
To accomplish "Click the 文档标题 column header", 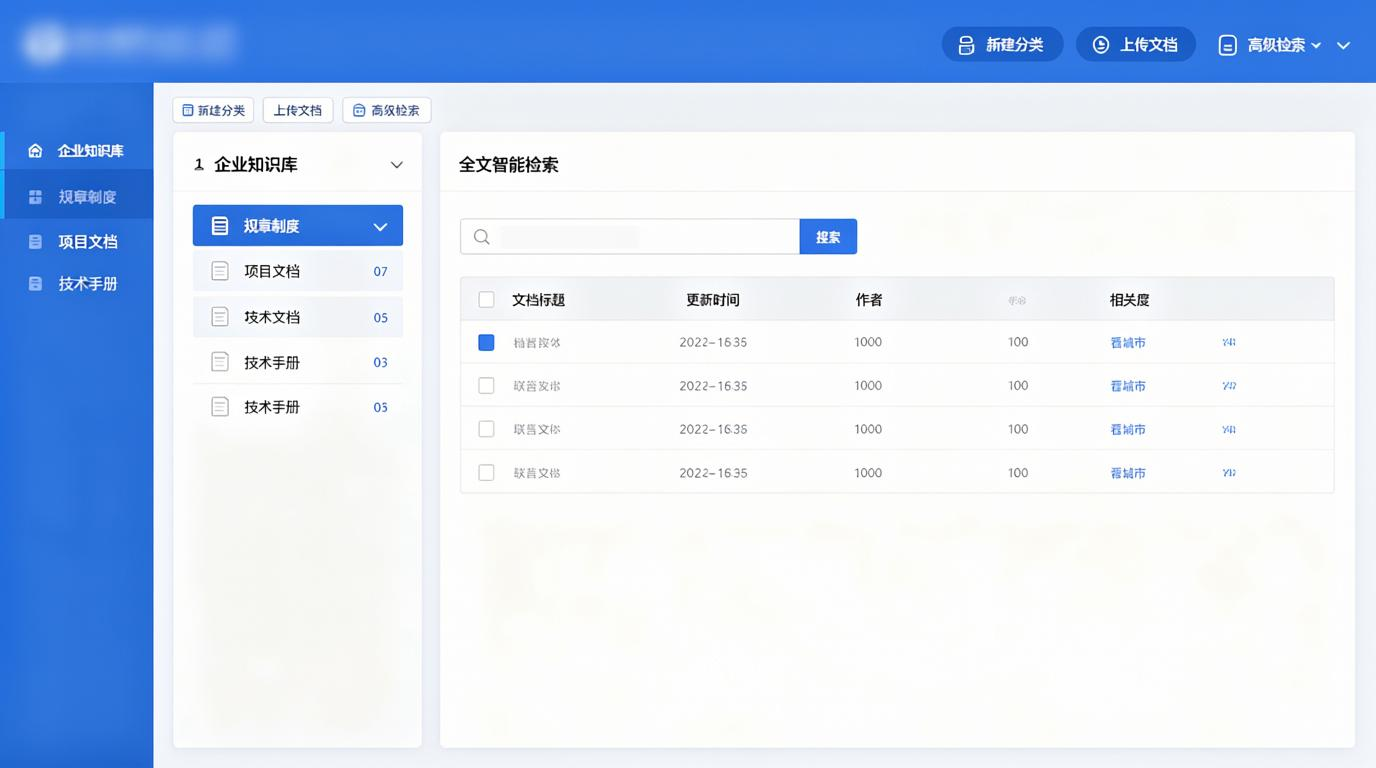I will coord(538,300).
